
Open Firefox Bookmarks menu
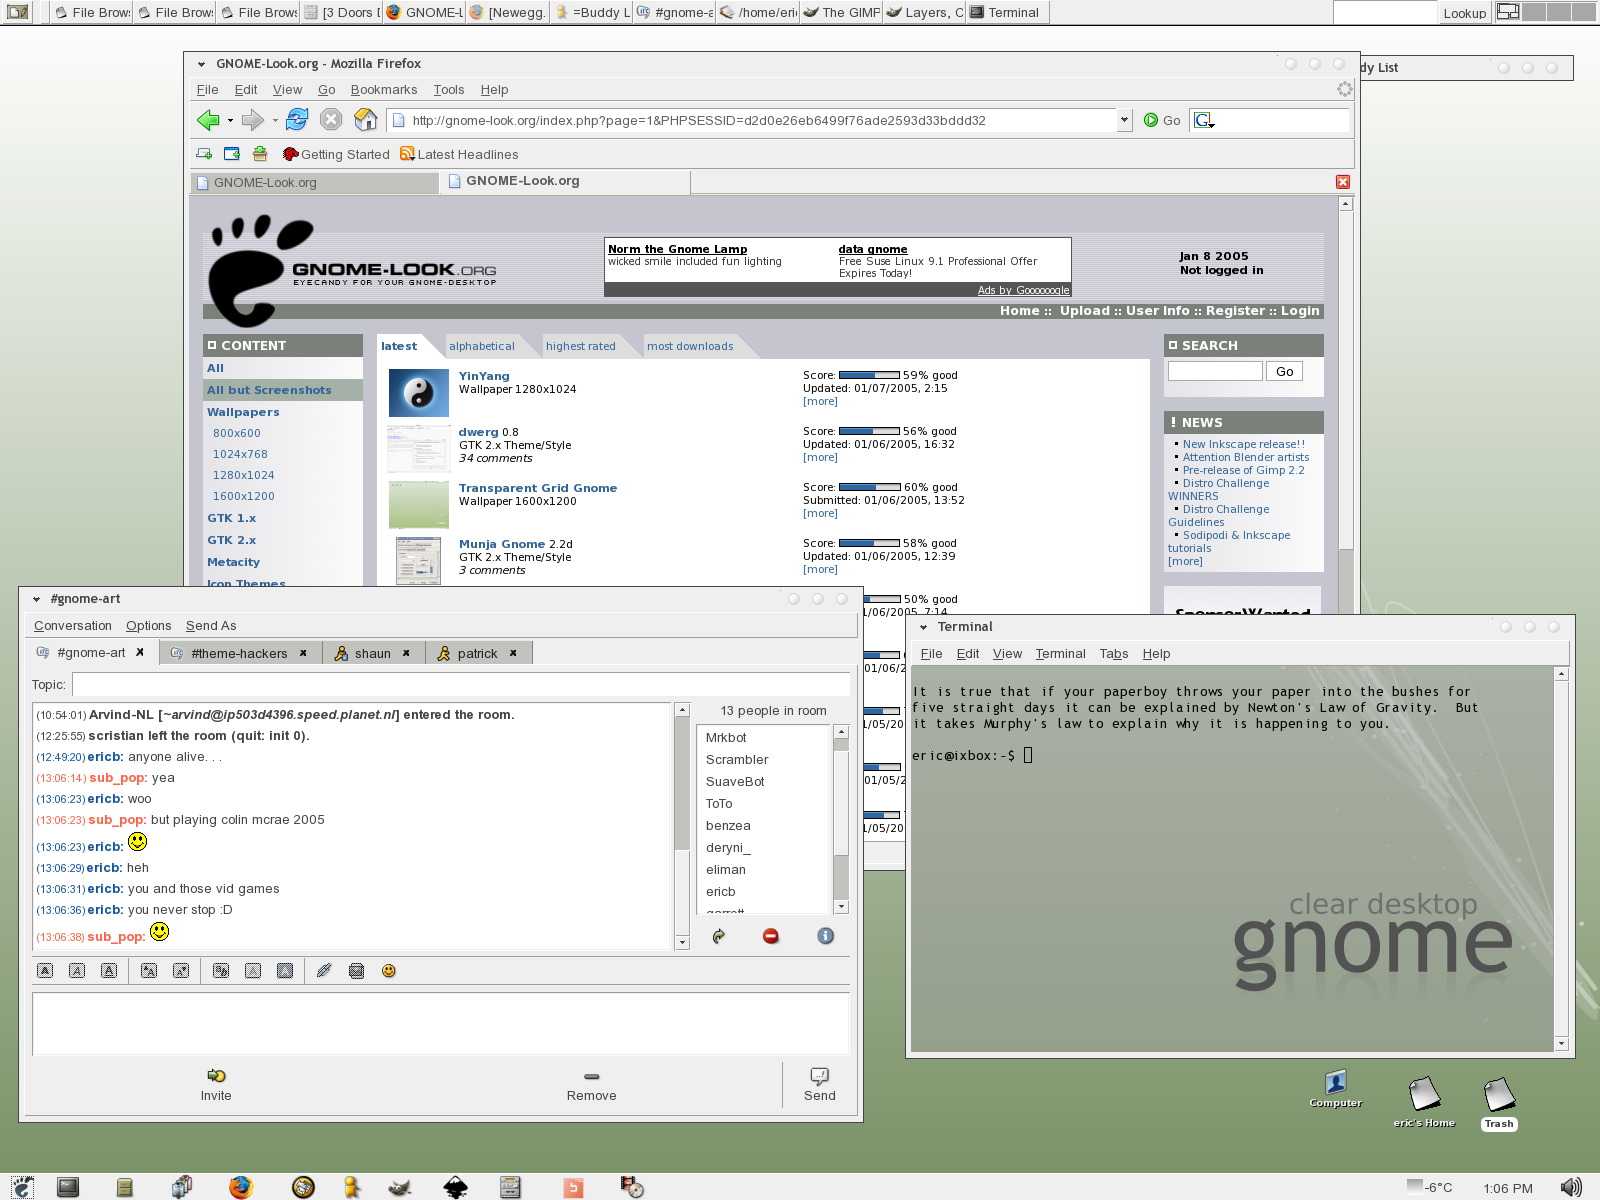point(384,89)
